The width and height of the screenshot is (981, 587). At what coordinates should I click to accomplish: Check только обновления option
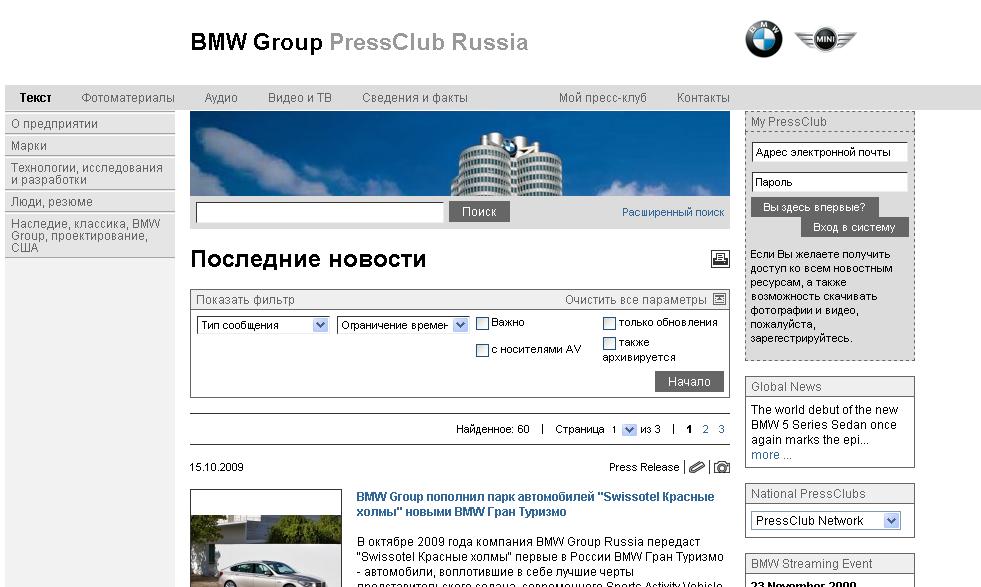pos(609,324)
